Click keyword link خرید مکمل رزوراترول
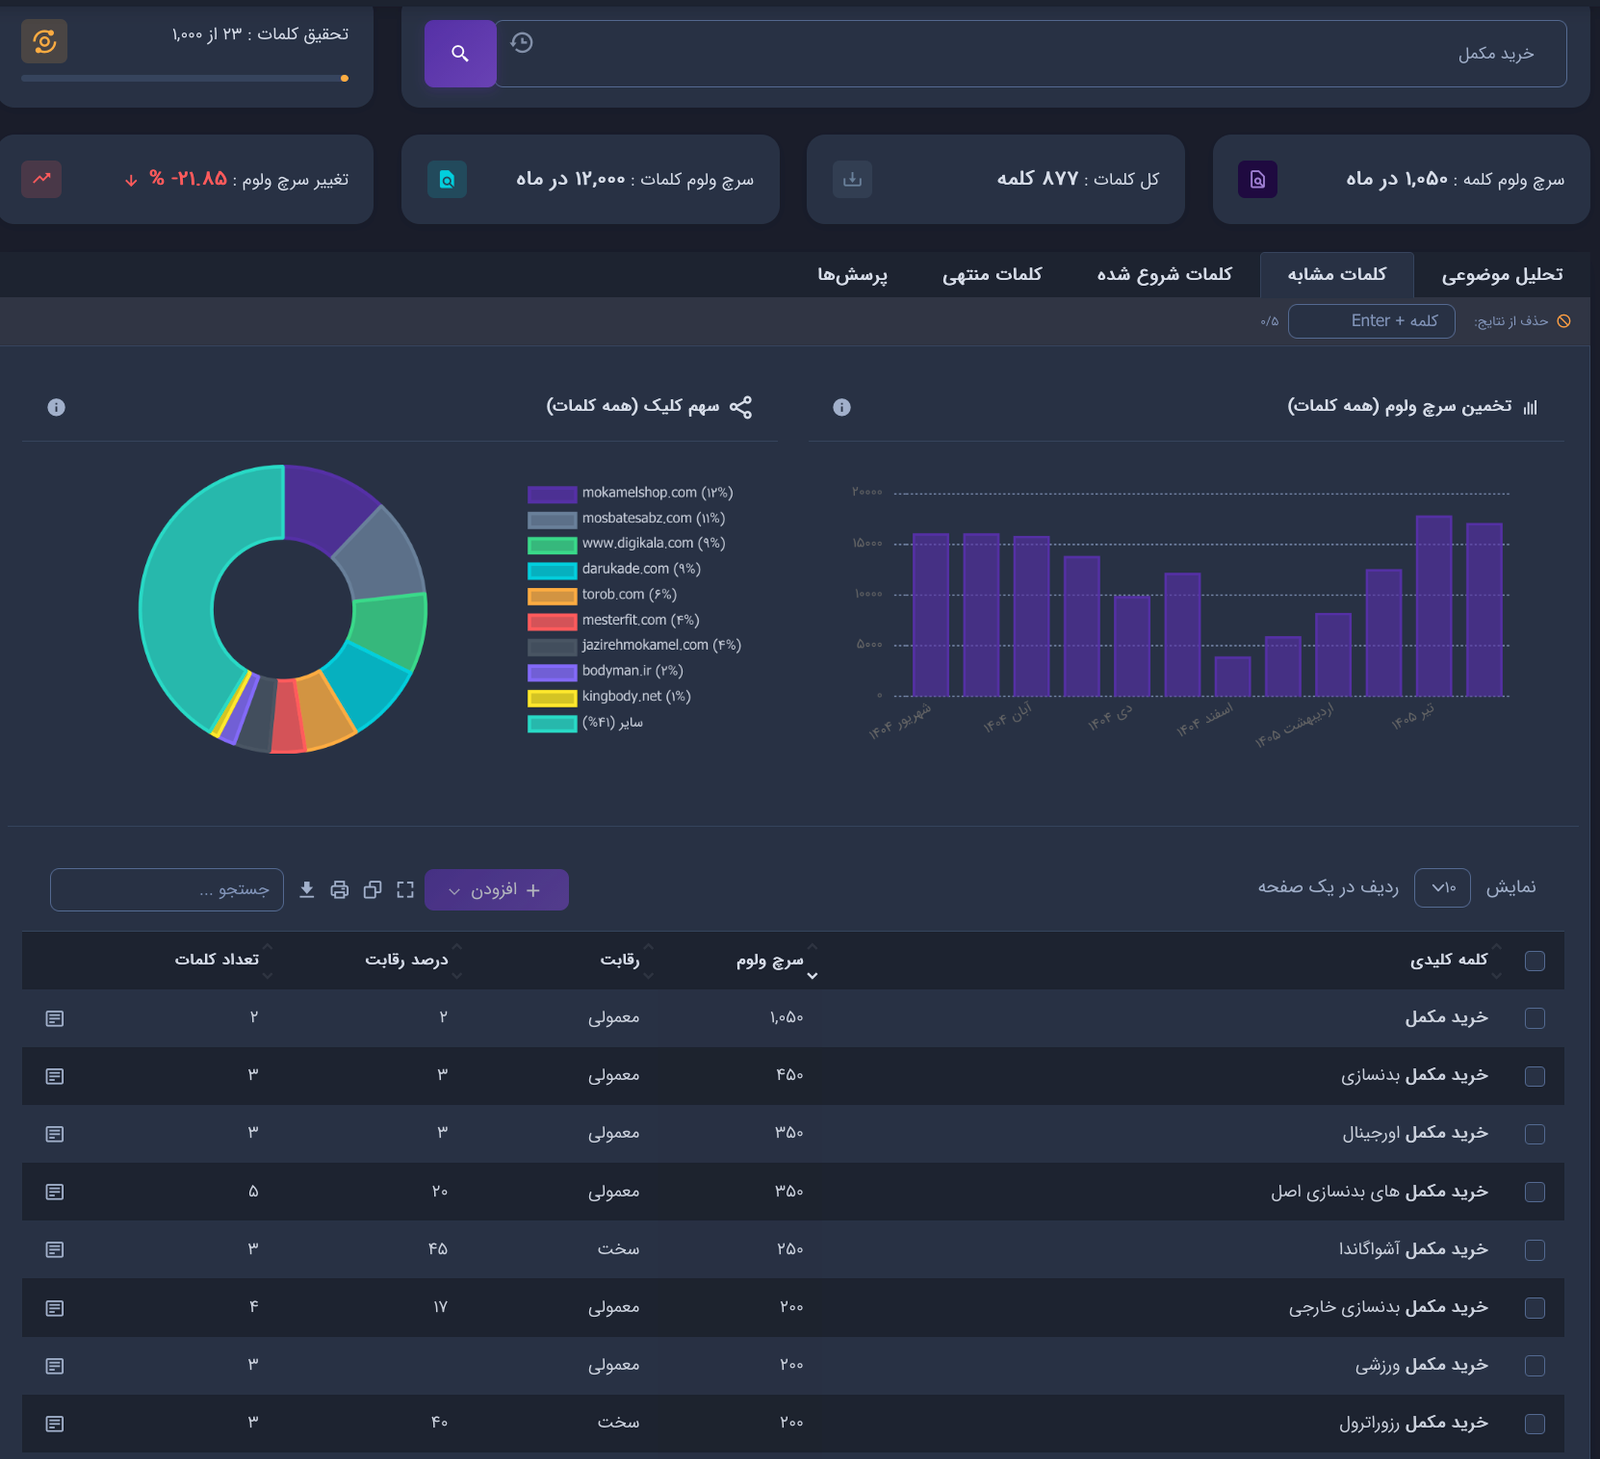Image resolution: width=1600 pixels, height=1459 pixels. [1414, 1423]
